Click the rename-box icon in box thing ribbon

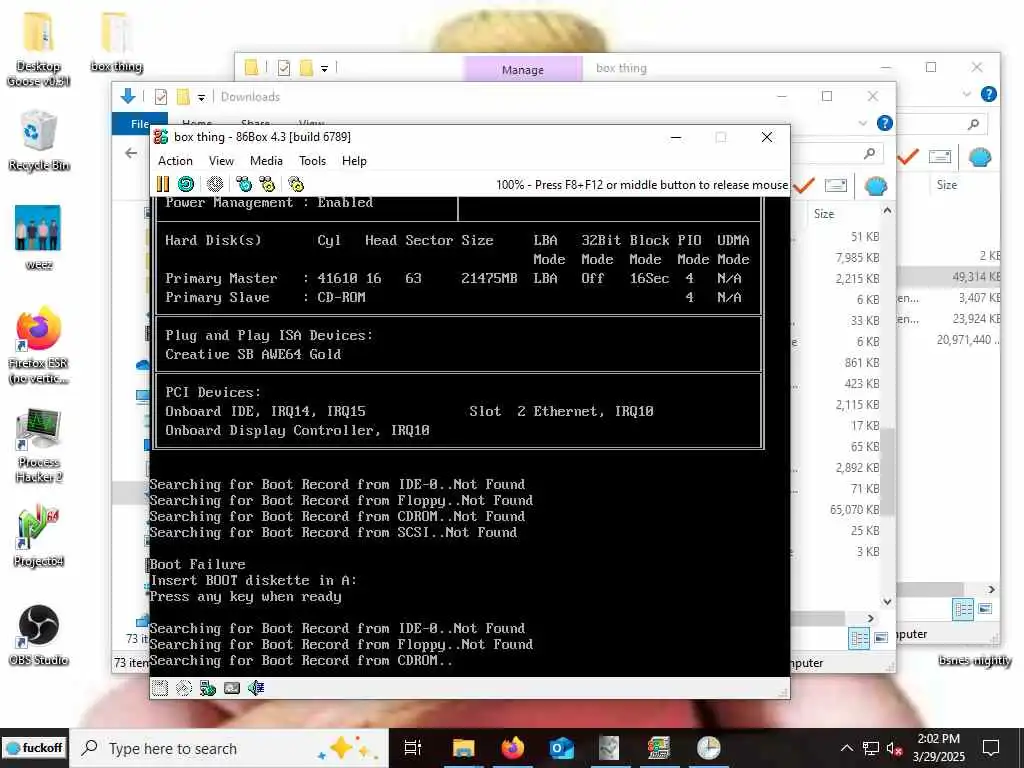point(940,157)
